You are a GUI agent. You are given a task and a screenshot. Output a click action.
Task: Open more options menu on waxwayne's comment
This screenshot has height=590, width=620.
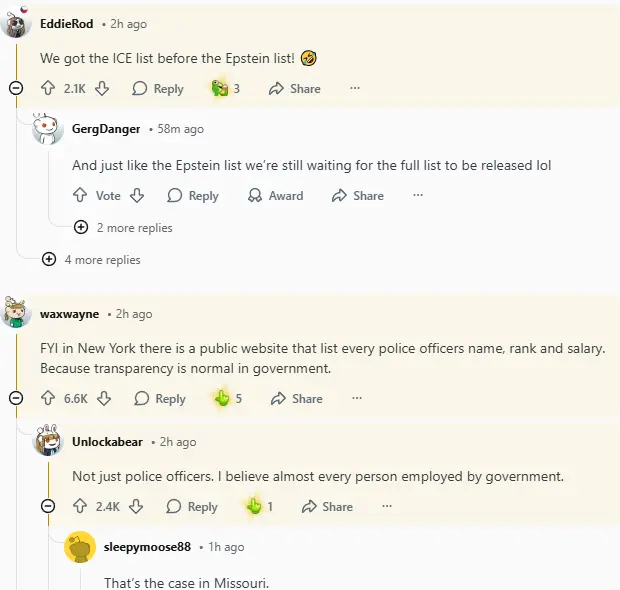coord(357,399)
